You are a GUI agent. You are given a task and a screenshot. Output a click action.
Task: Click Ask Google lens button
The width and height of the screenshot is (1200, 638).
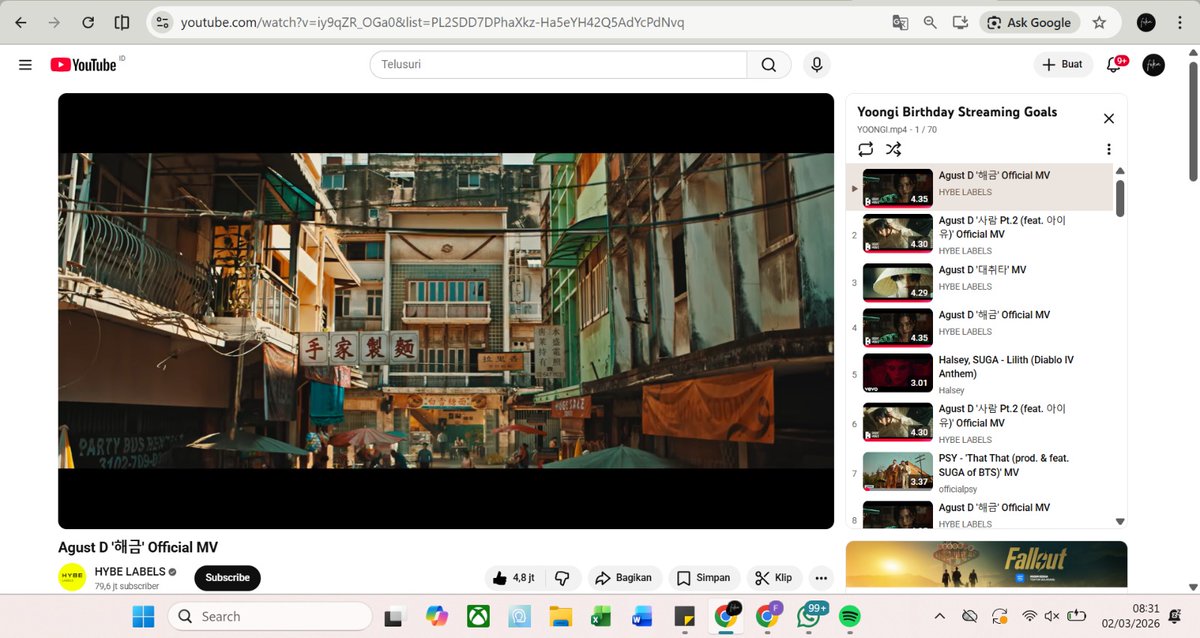click(1029, 22)
